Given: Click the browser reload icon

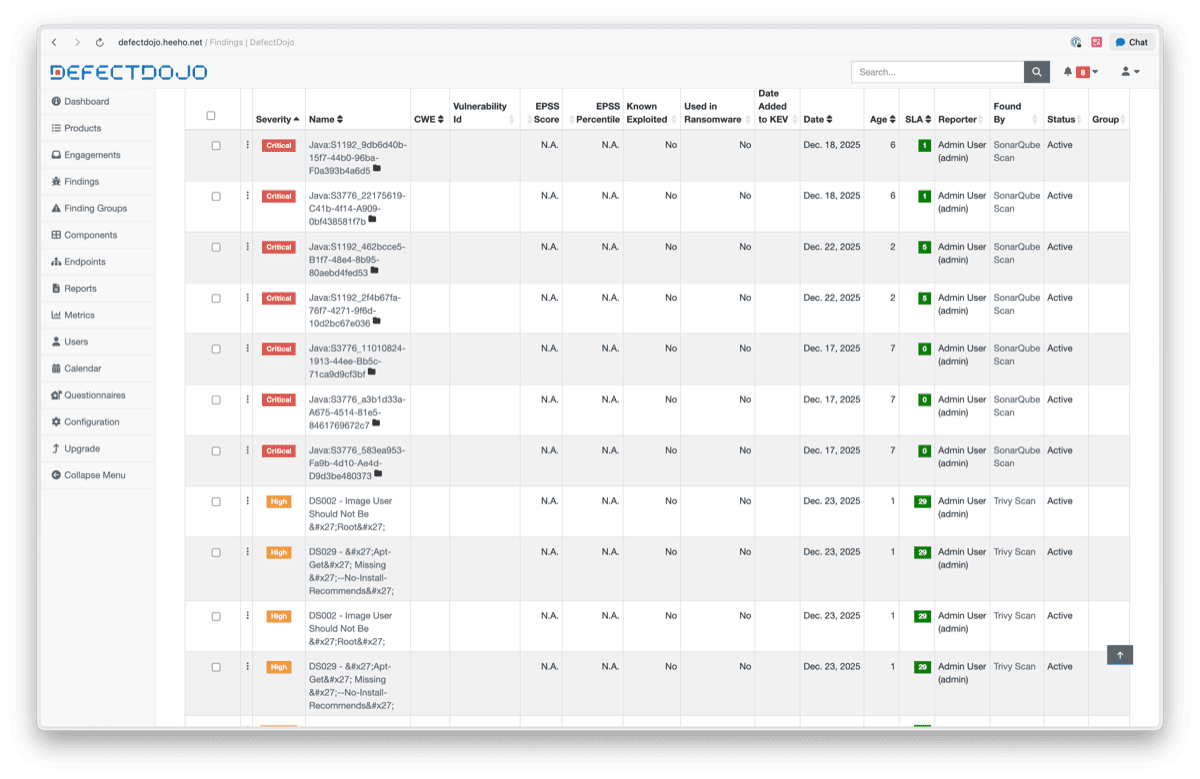Looking at the screenshot, I should tap(99, 42).
